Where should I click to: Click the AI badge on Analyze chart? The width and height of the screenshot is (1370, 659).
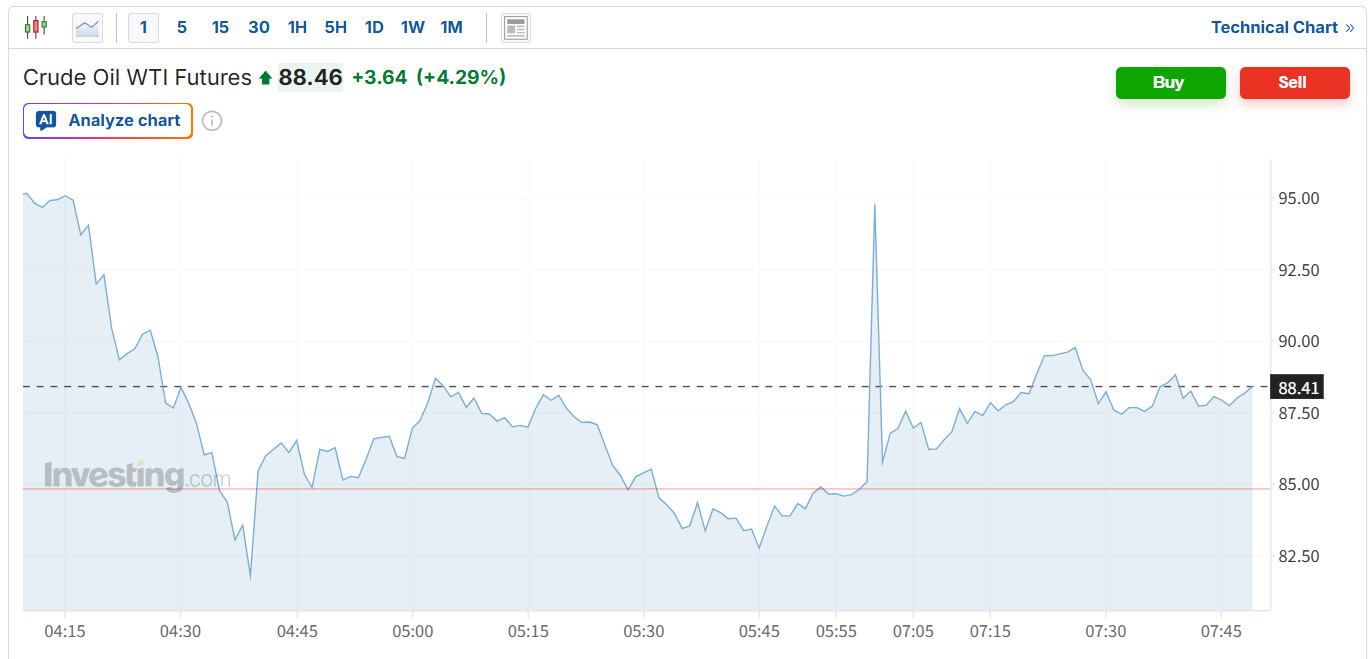click(46, 121)
